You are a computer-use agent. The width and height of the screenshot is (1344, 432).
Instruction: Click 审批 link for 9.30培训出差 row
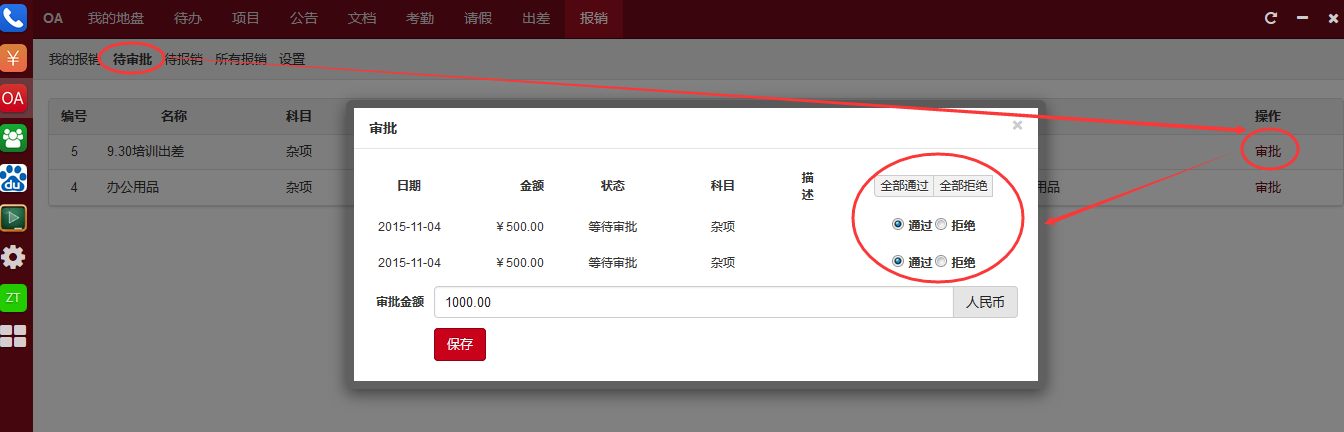(1268, 152)
